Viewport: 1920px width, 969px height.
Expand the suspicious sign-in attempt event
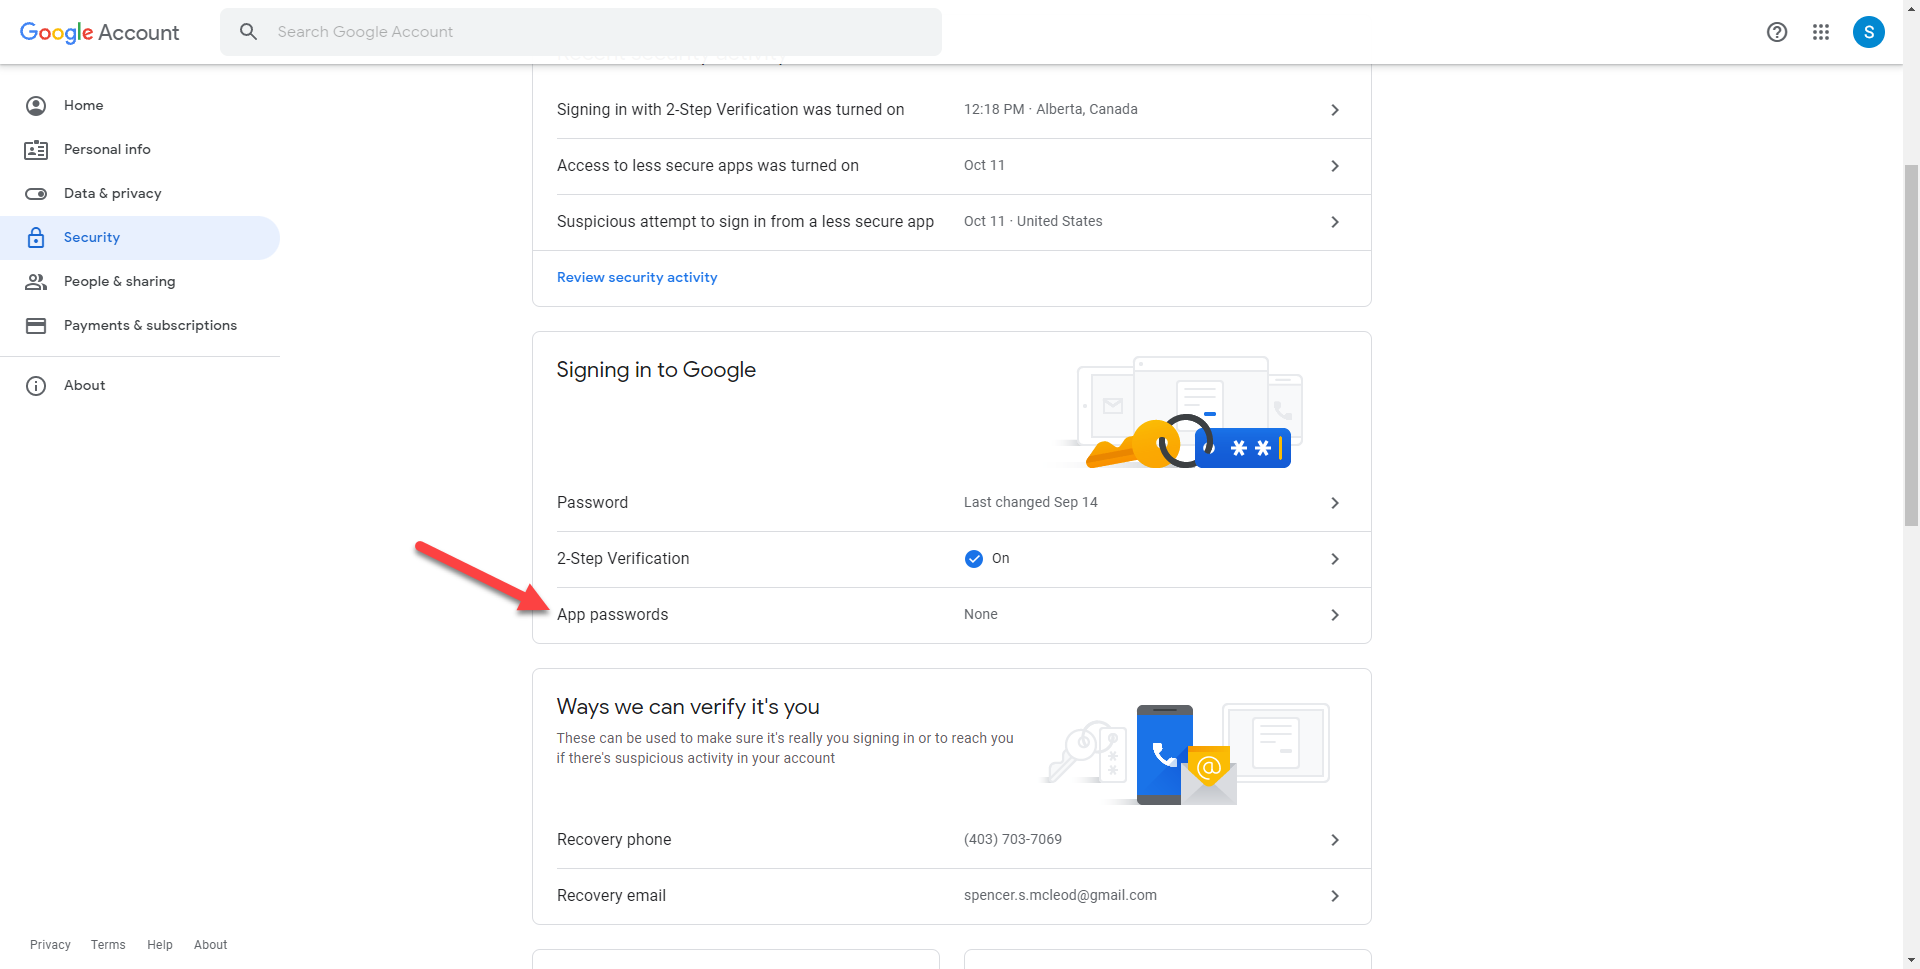tap(1335, 222)
